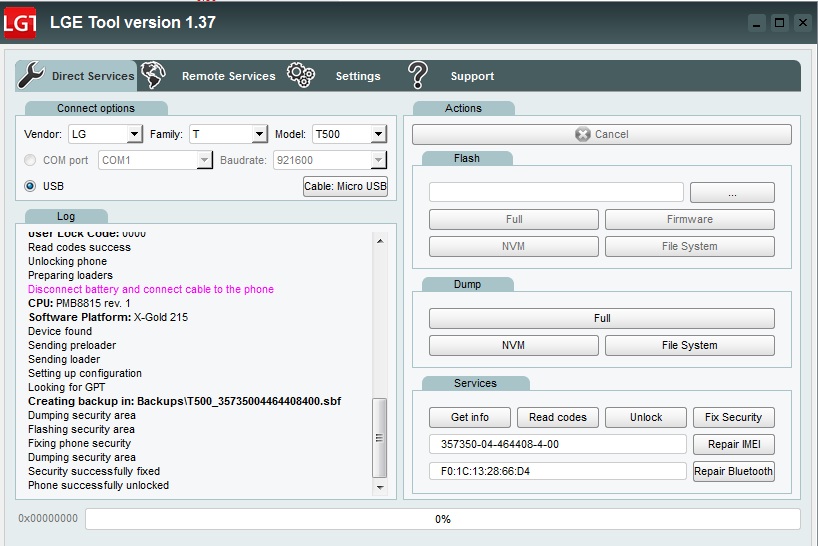Go to the Support tab
The width and height of the screenshot is (818, 546).
tap(472, 76)
